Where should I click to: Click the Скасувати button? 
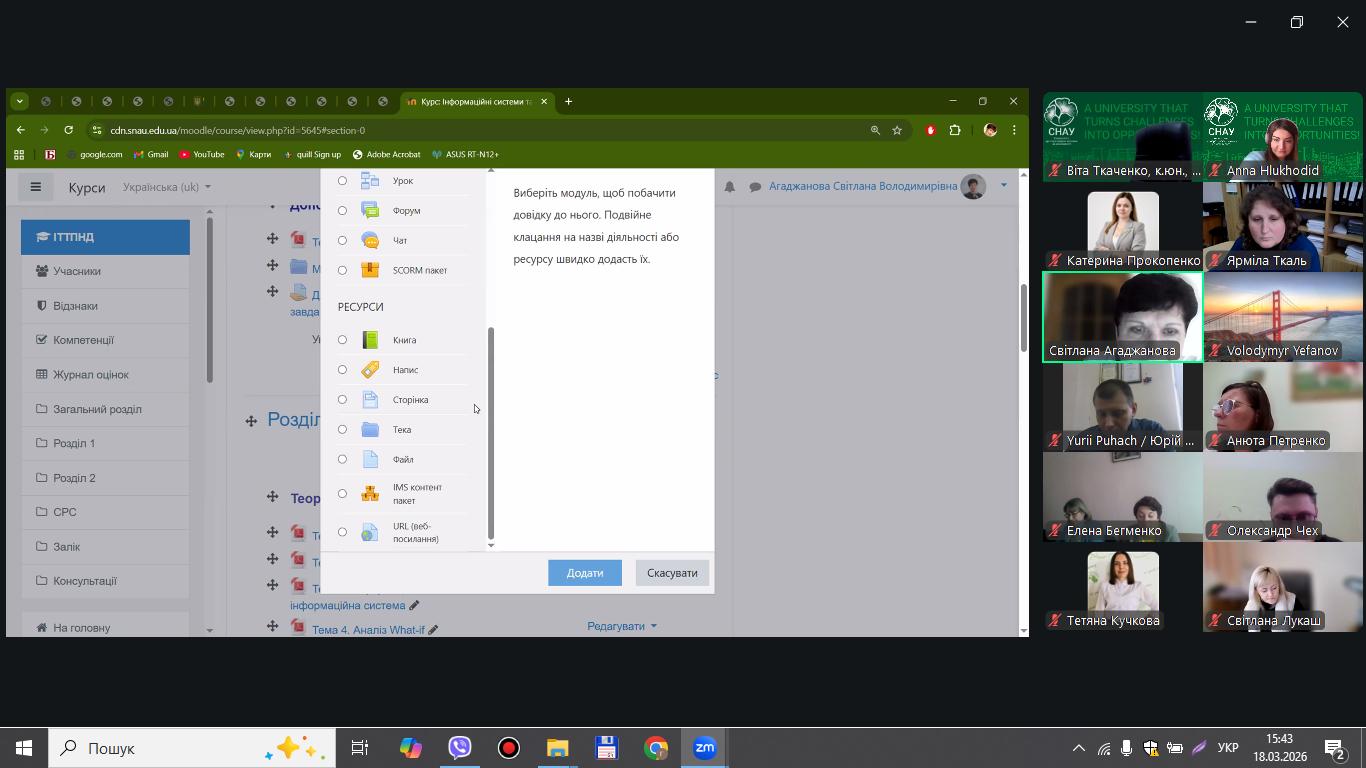tap(672, 573)
